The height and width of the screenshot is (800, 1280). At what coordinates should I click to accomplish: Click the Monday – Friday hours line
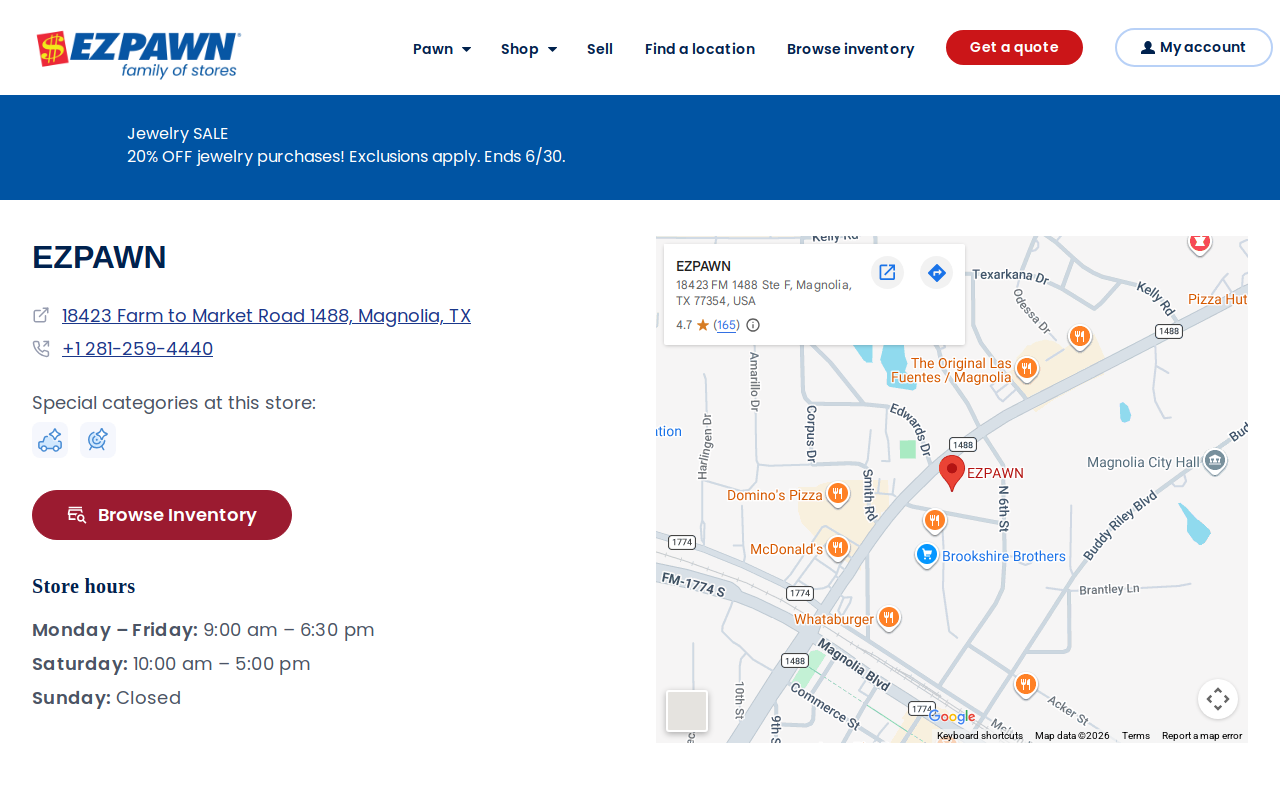click(x=203, y=630)
